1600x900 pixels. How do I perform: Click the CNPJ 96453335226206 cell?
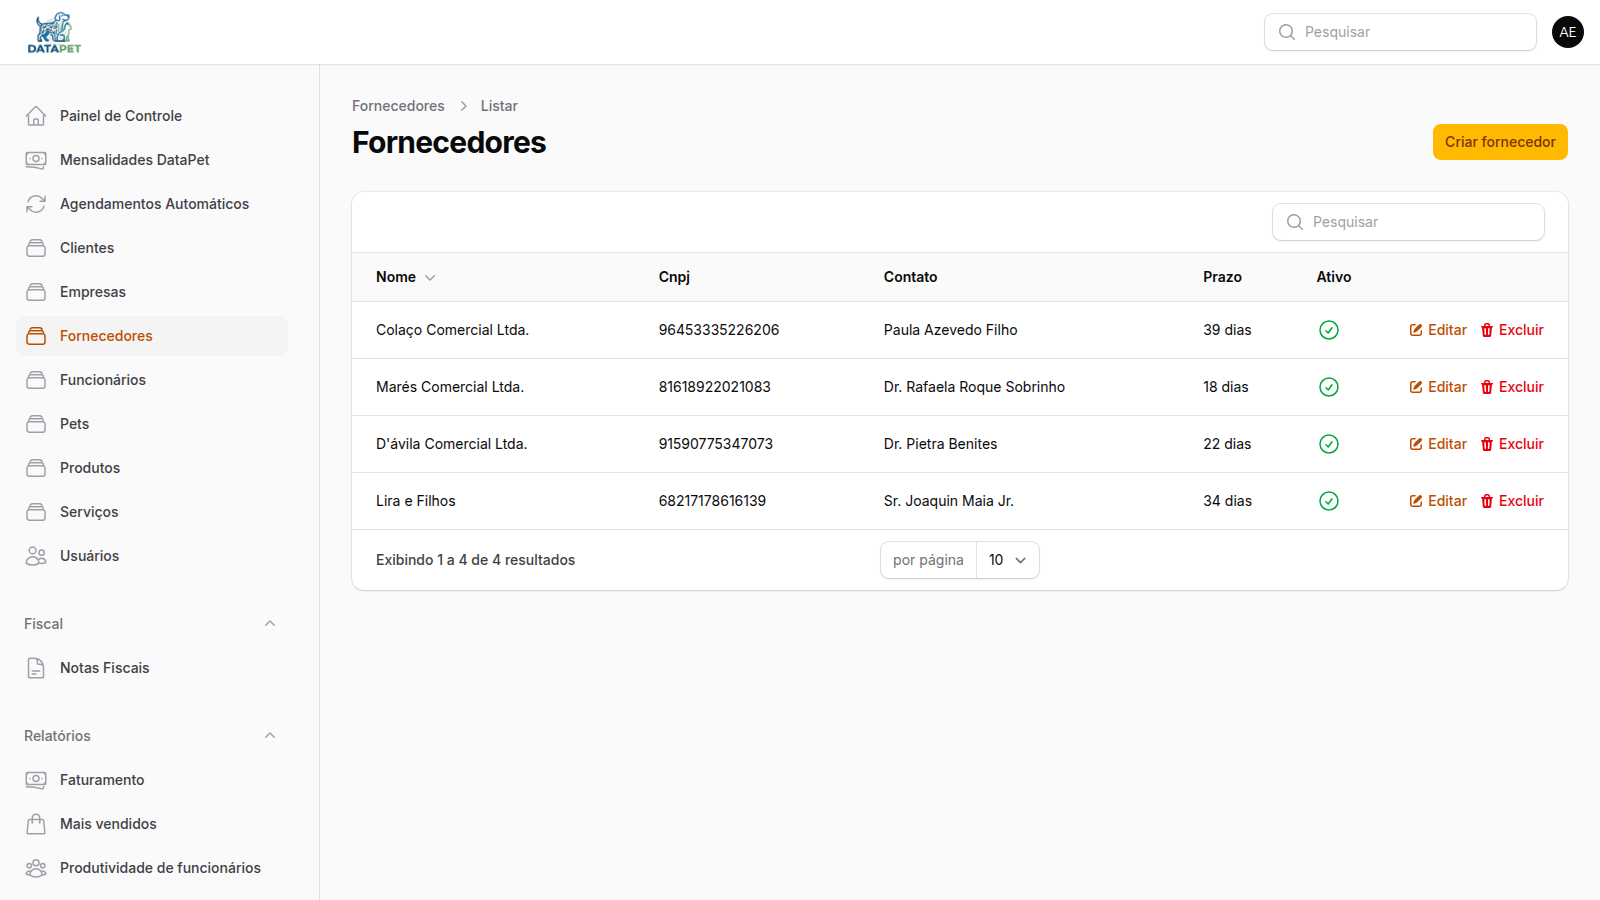719,330
